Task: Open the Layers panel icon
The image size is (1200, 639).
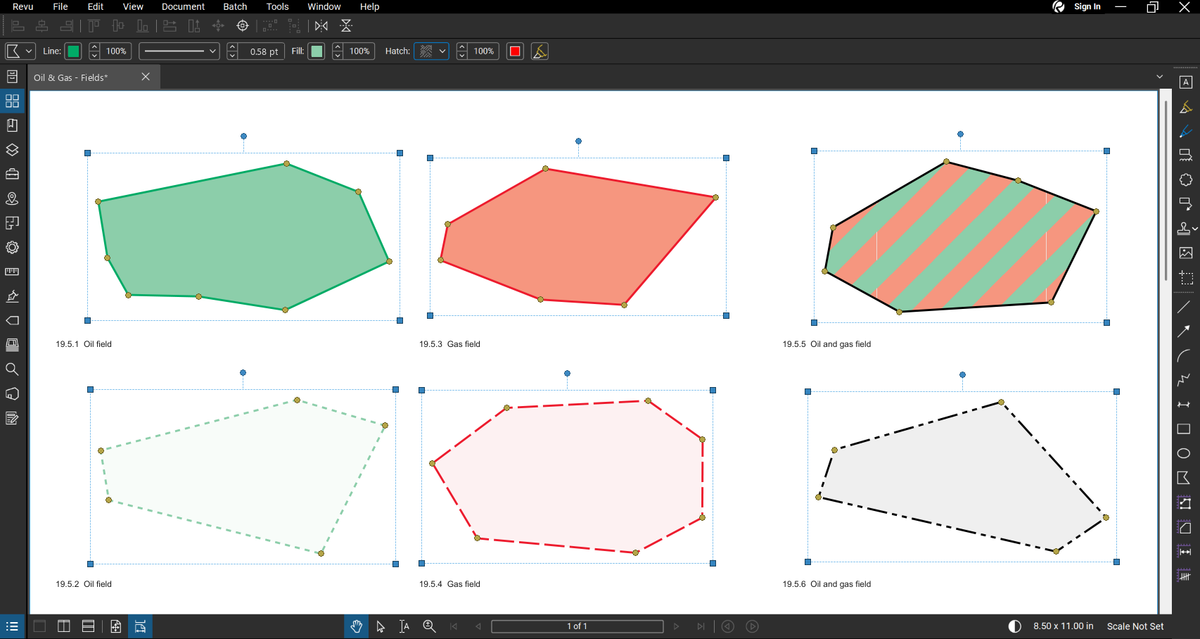Action: tap(12, 150)
